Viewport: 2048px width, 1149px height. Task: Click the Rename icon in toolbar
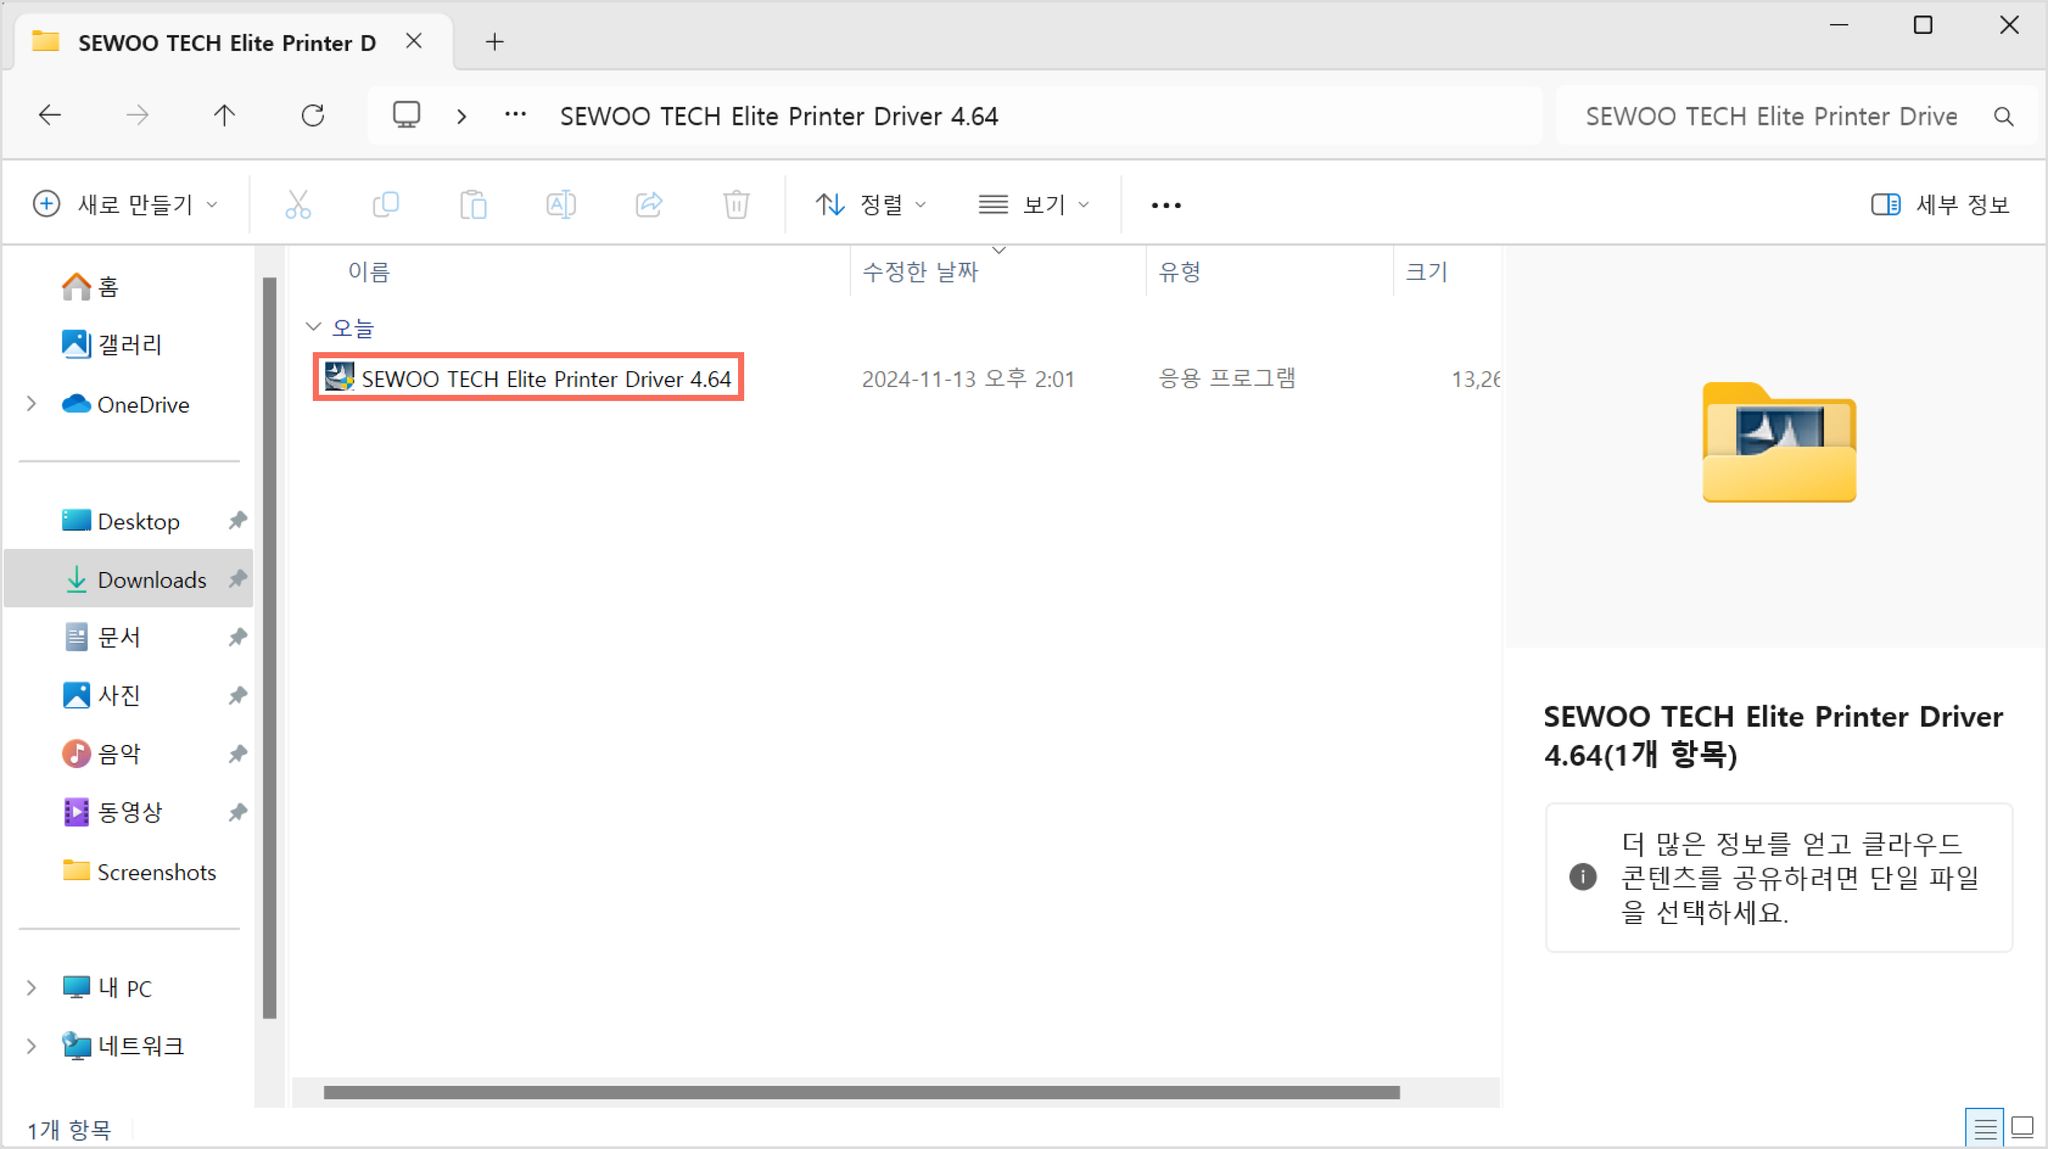coord(561,205)
